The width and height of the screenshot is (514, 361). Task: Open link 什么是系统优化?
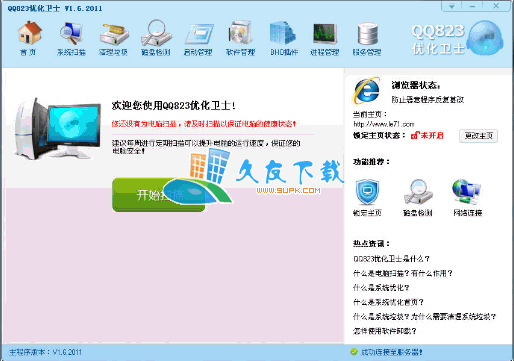(381, 288)
